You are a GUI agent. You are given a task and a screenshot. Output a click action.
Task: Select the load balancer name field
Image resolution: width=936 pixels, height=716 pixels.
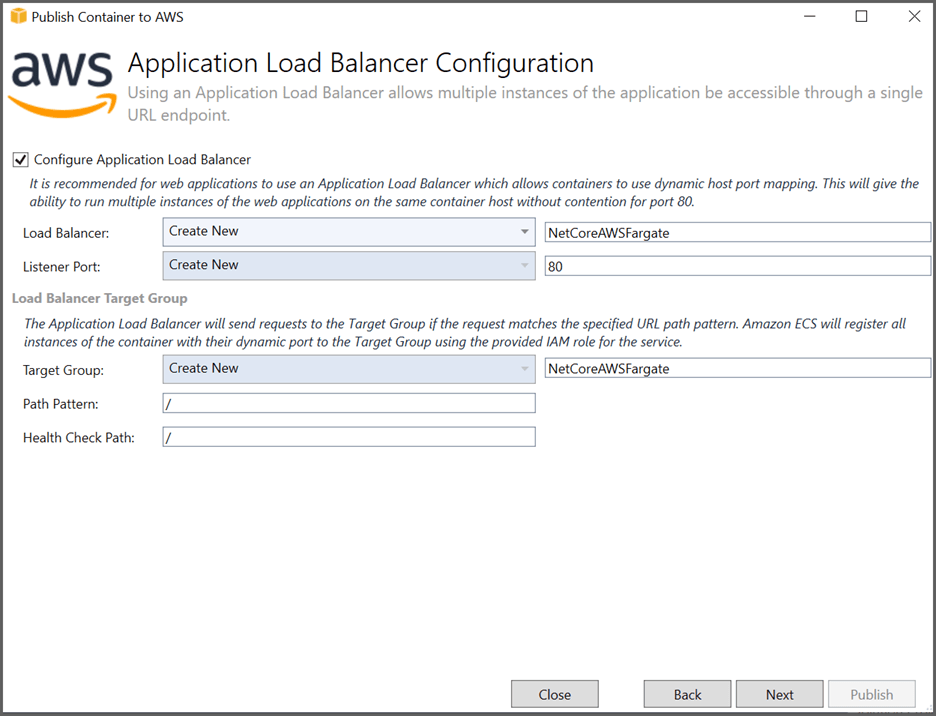click(736, 231)
